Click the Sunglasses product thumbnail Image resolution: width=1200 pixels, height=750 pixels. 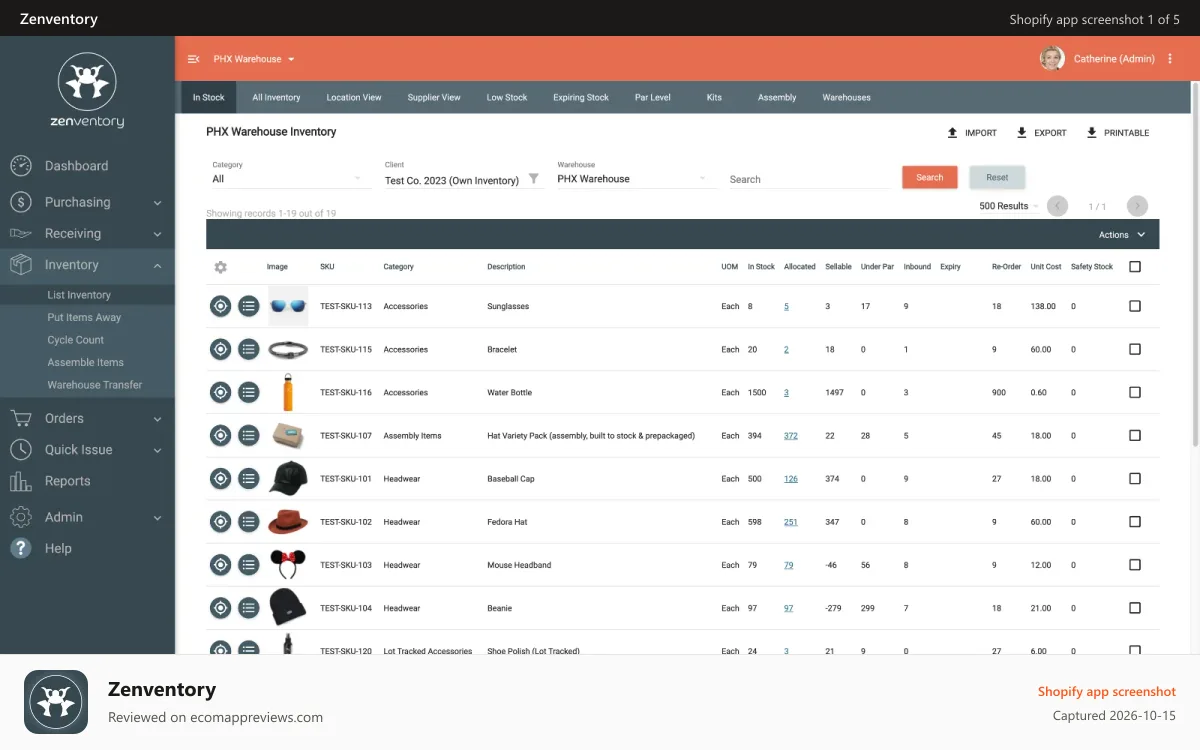coord(288,306)
